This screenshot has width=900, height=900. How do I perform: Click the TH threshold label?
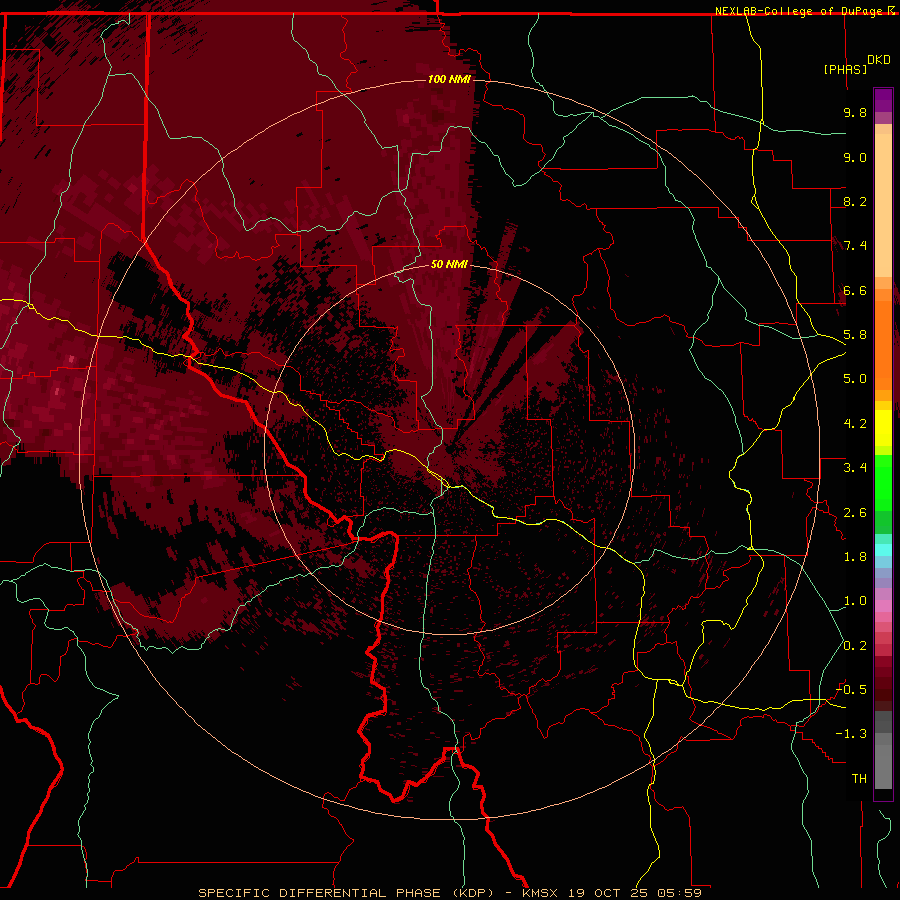point(859,779)
